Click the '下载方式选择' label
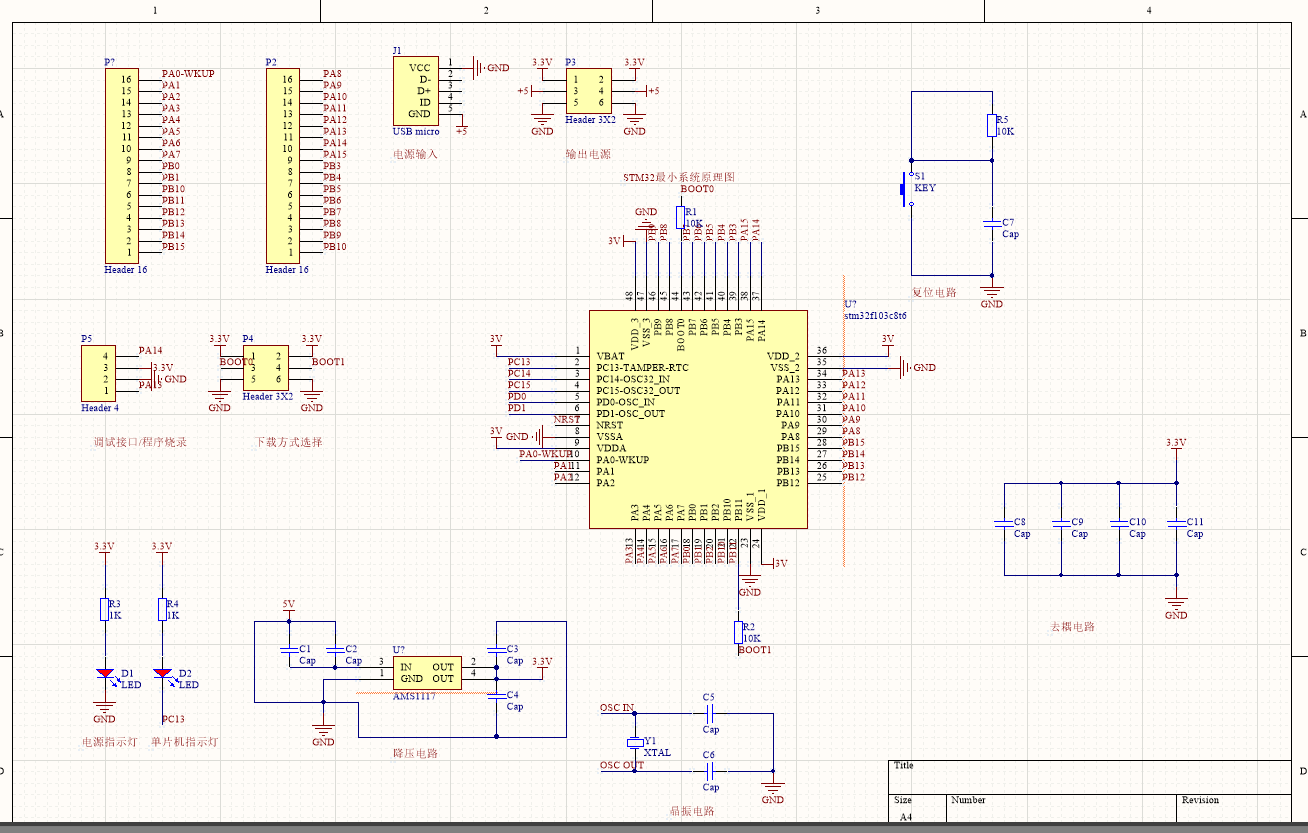The height and width of the screenshot is (833, 1308). point(289,442)
